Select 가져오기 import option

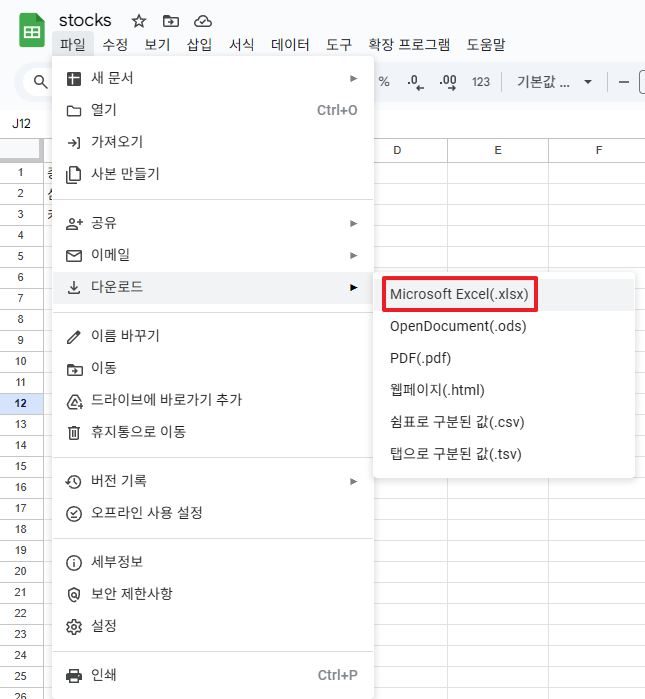(x=213, y=142)
